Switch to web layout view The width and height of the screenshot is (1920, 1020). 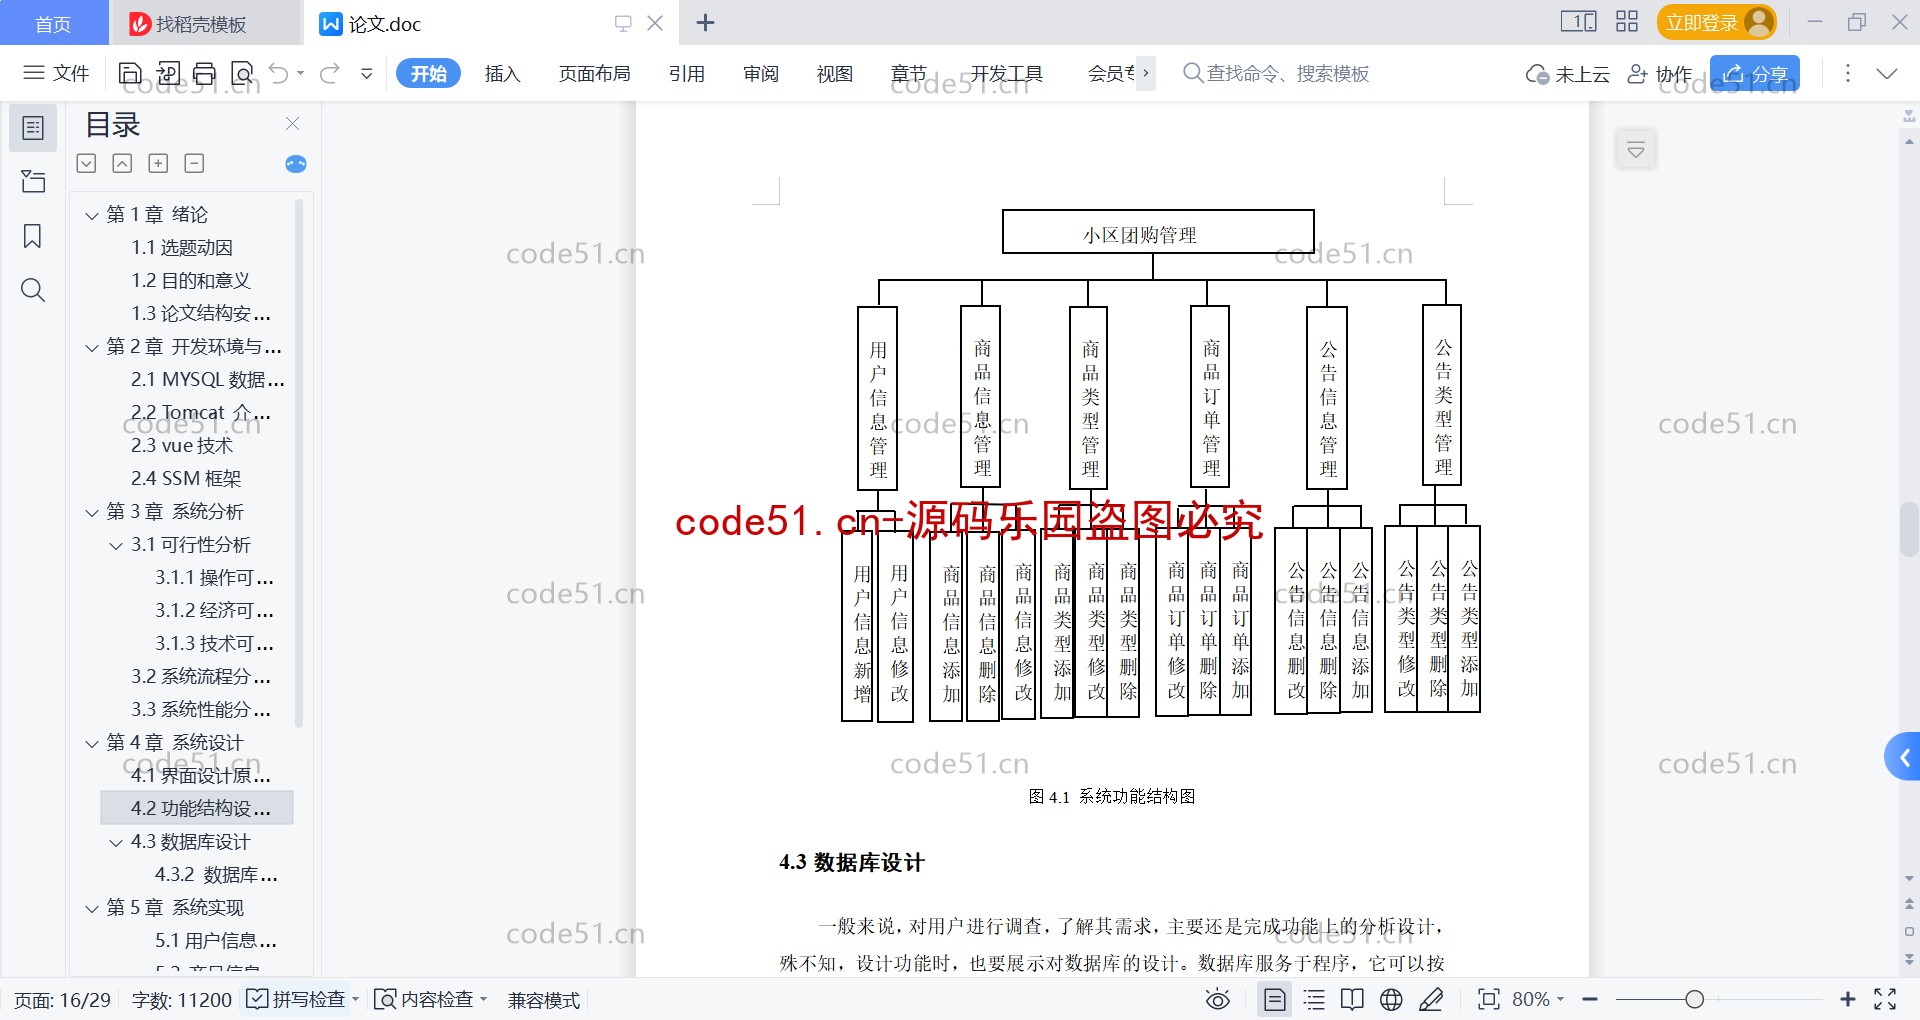click(1391, 999)
